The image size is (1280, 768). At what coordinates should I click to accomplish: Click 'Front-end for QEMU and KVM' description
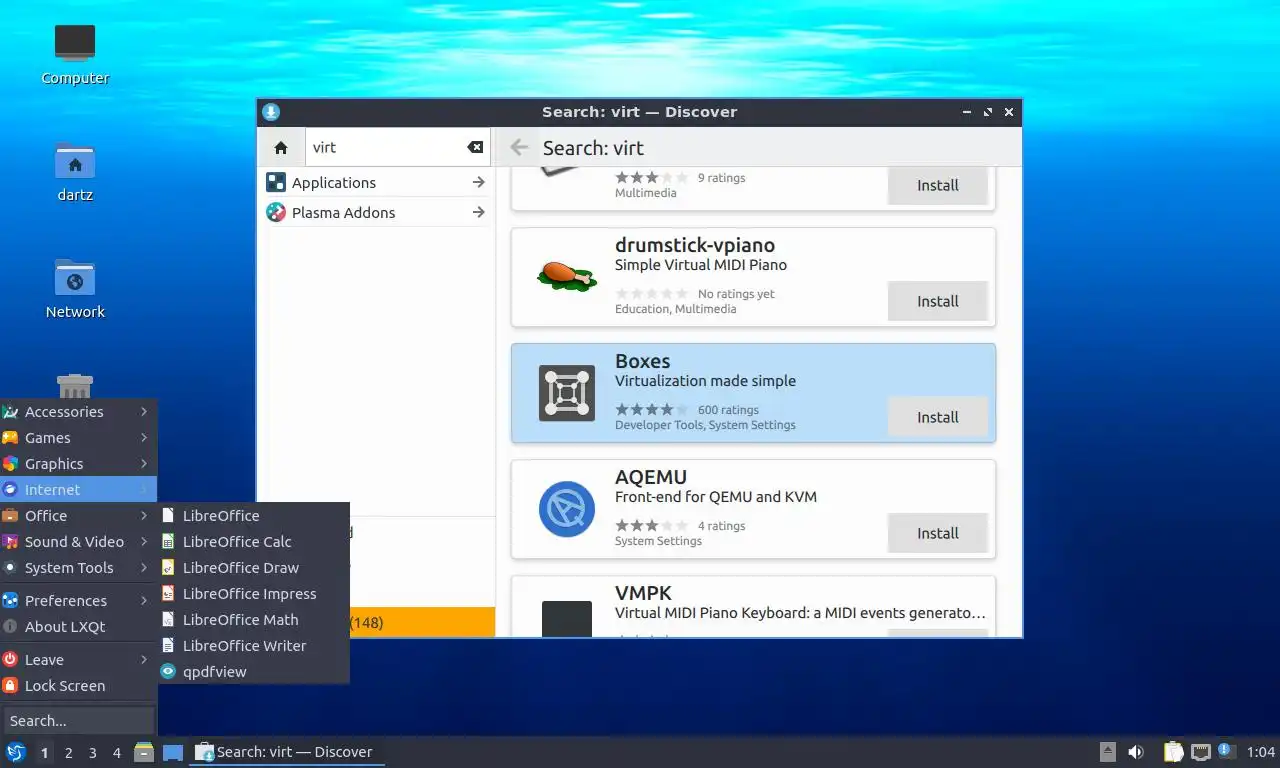pos(716,497)
